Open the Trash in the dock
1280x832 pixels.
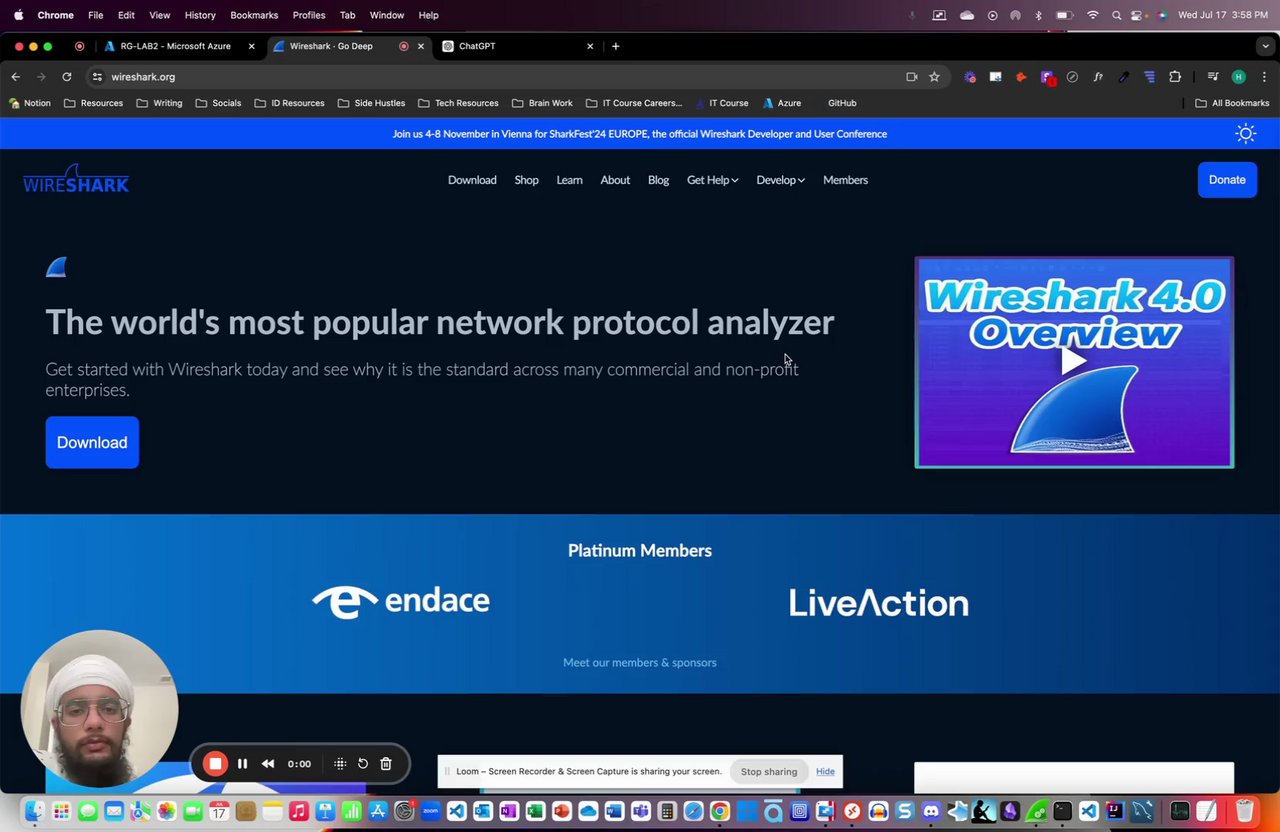pos(1245,811)
